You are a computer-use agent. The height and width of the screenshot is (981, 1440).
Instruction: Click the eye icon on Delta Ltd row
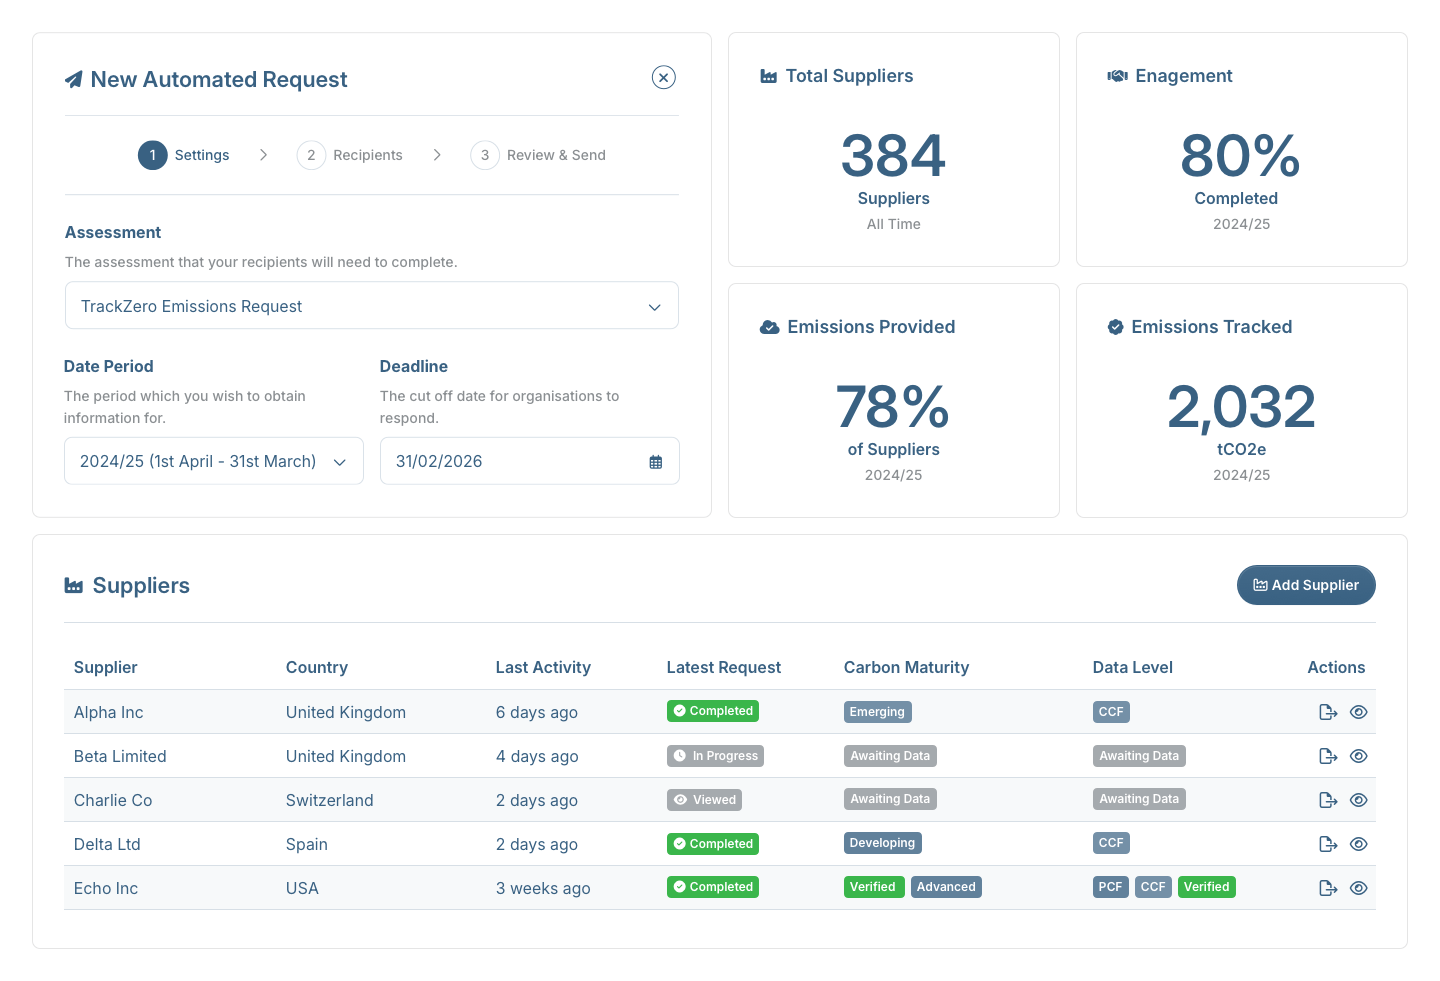1358,844
